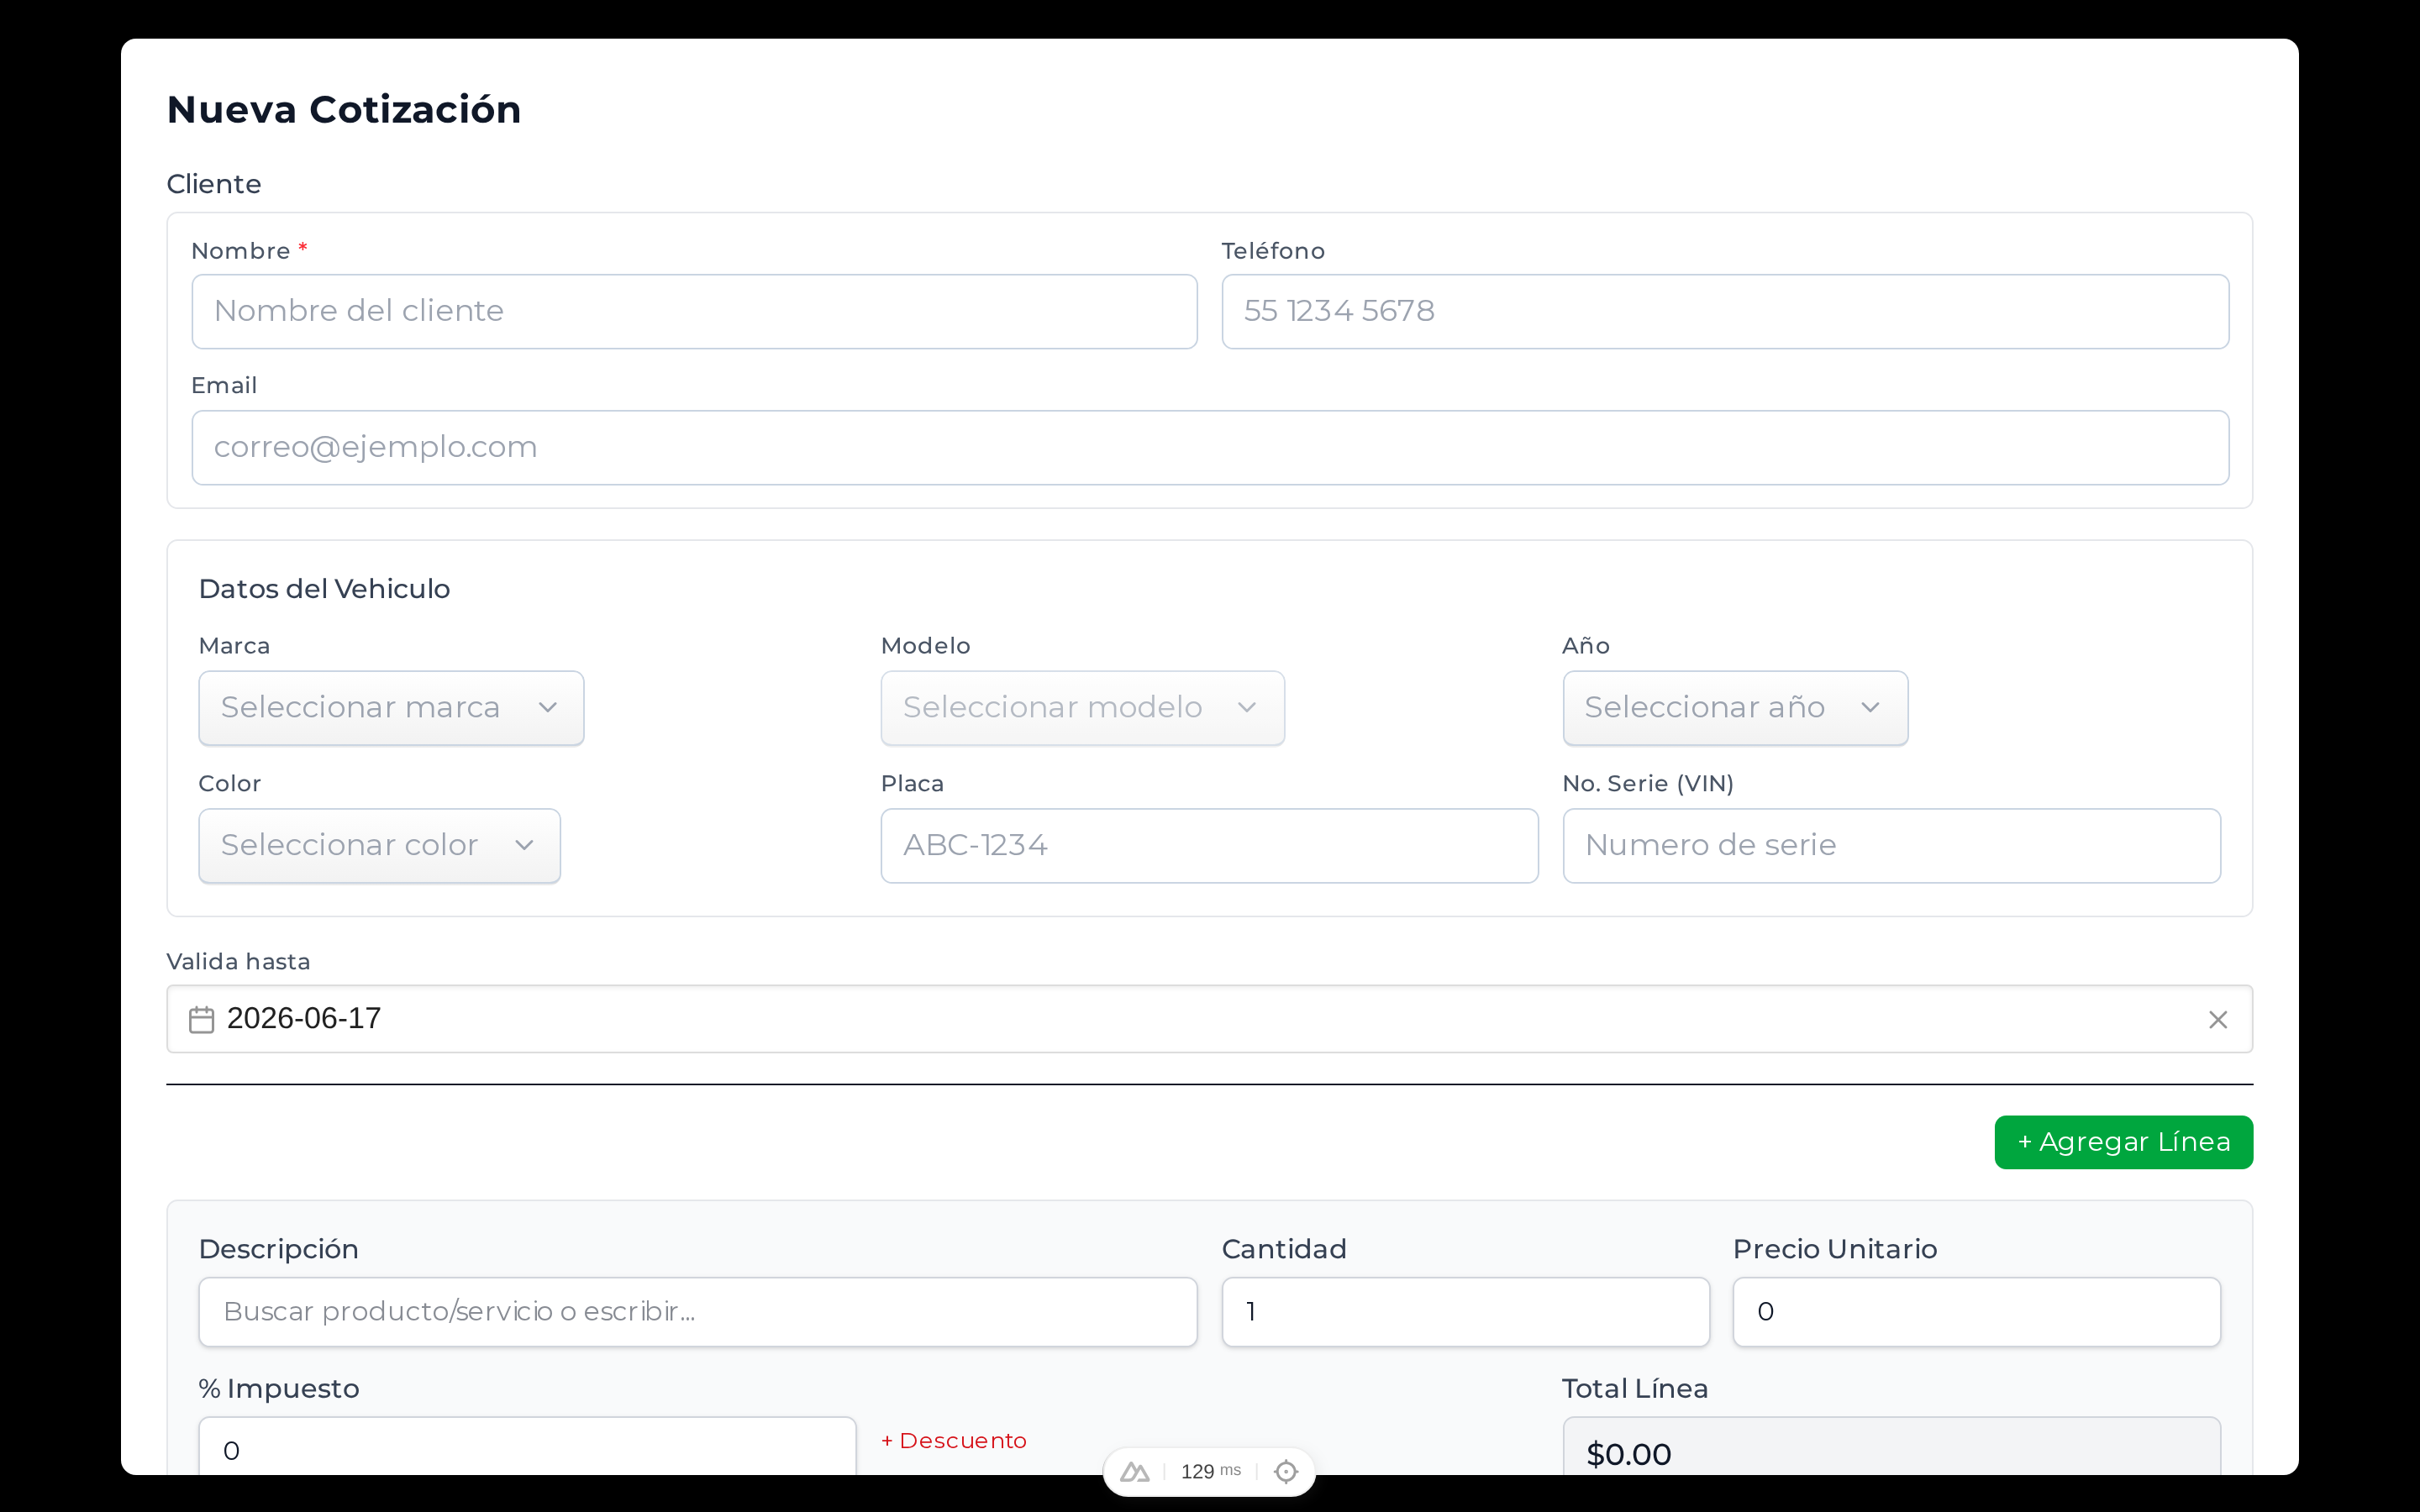Click the Datos del Vehiculo section title

coord(324,588)
